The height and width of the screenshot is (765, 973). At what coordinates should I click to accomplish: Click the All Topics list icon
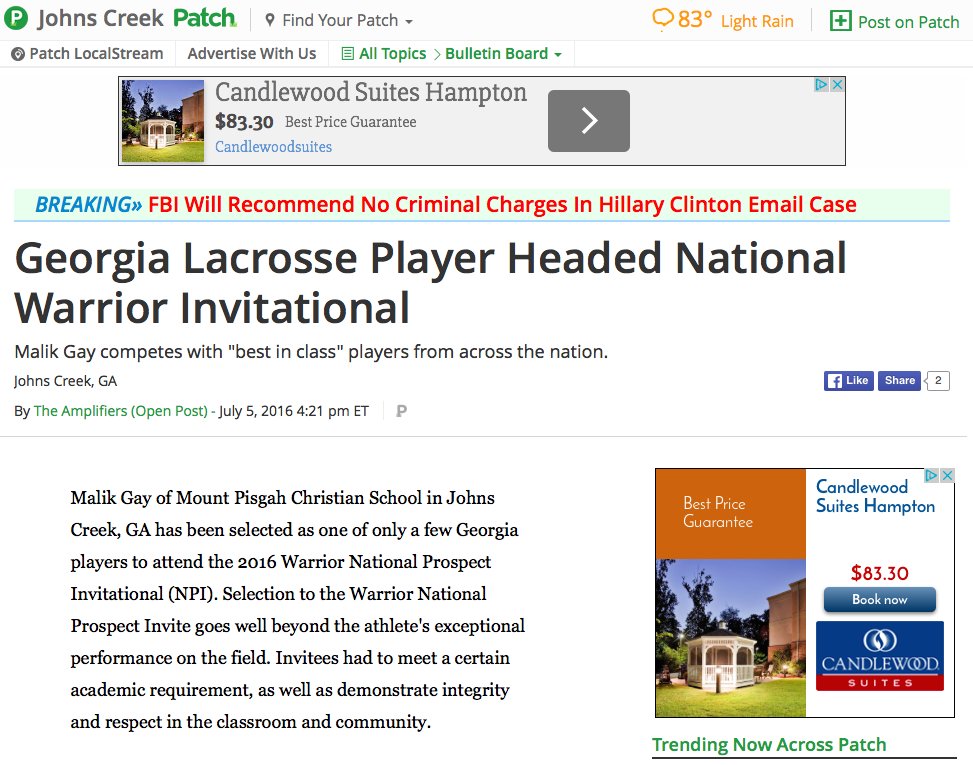coord(348,54)
